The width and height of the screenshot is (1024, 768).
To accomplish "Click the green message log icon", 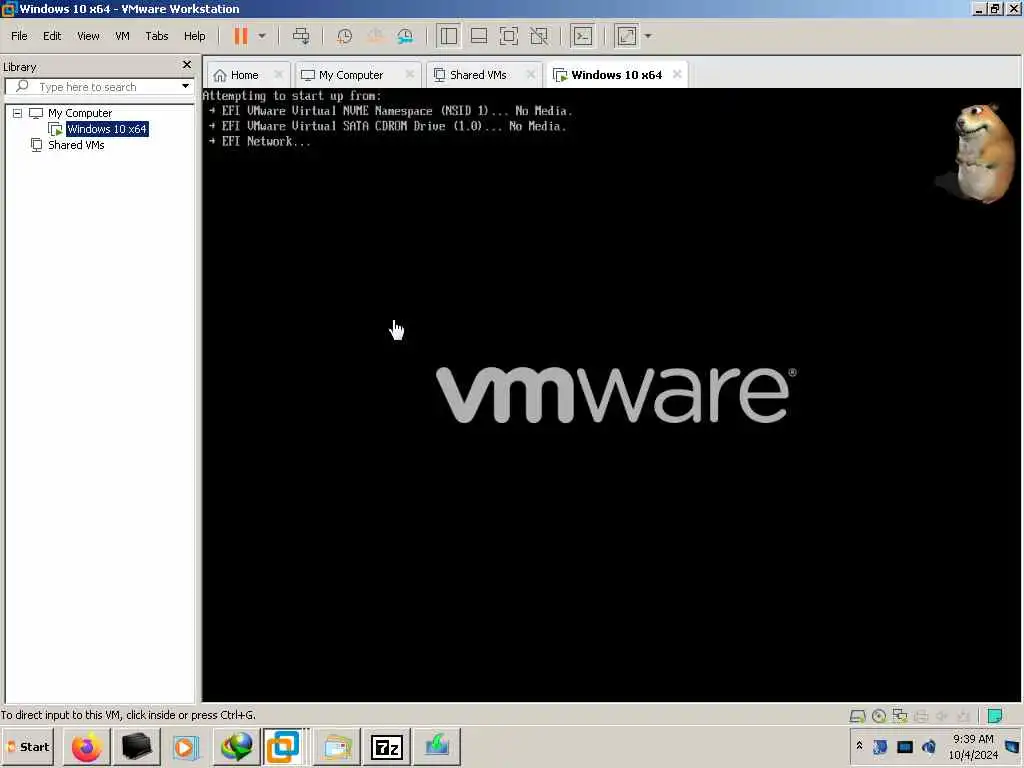I will click(995, 716).
